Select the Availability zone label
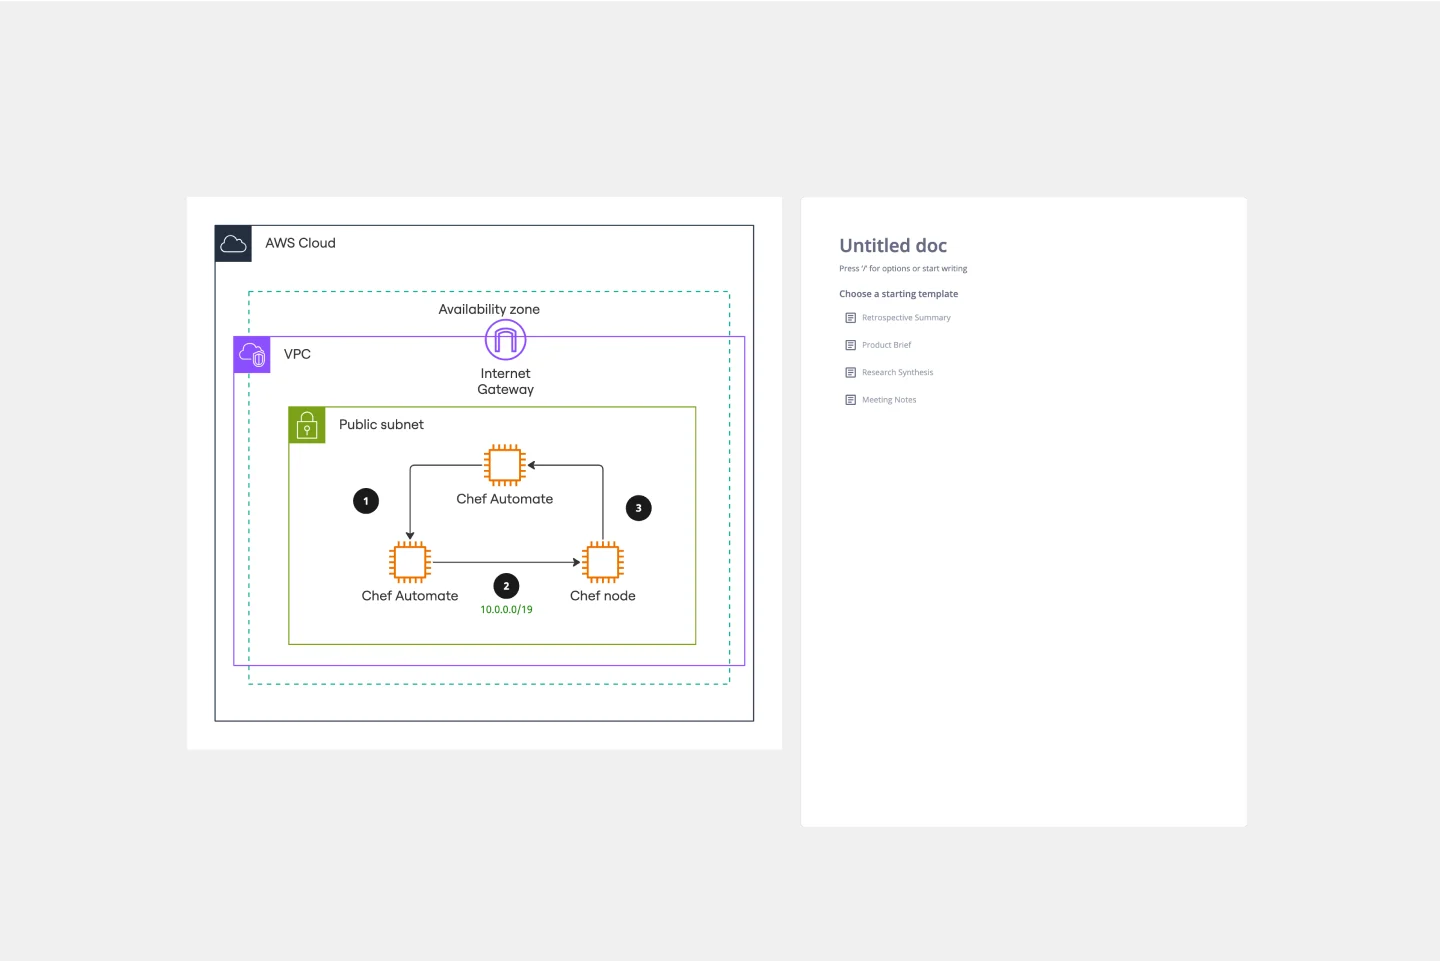The height and width of the screenshot is (961, 1440). click(489, 309)
